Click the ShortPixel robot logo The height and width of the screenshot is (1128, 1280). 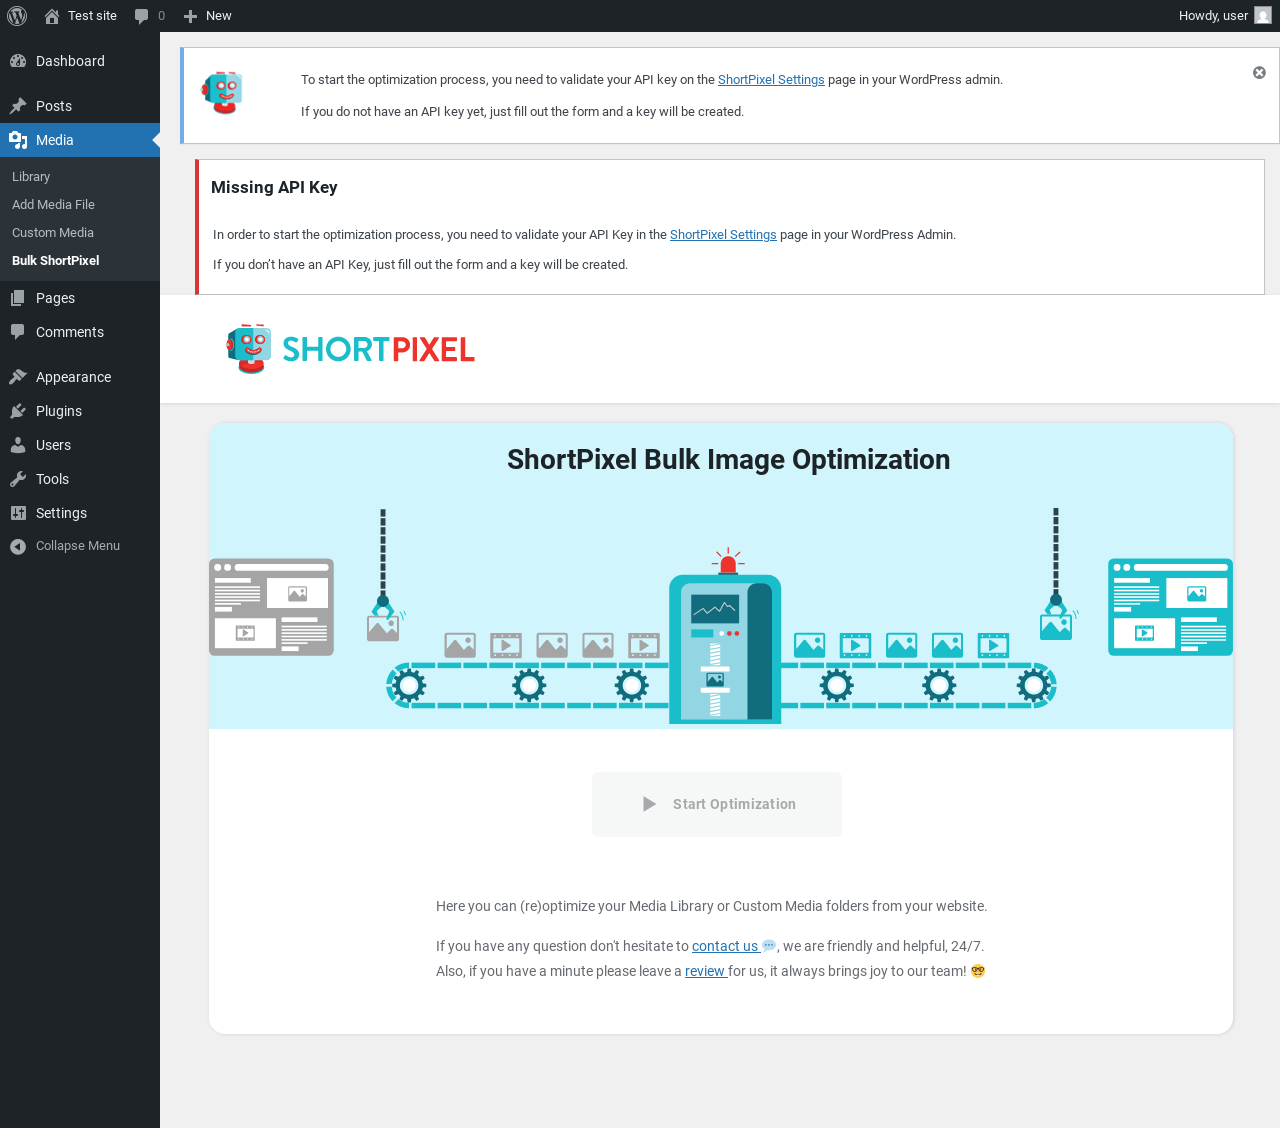[x=249, y=348]
